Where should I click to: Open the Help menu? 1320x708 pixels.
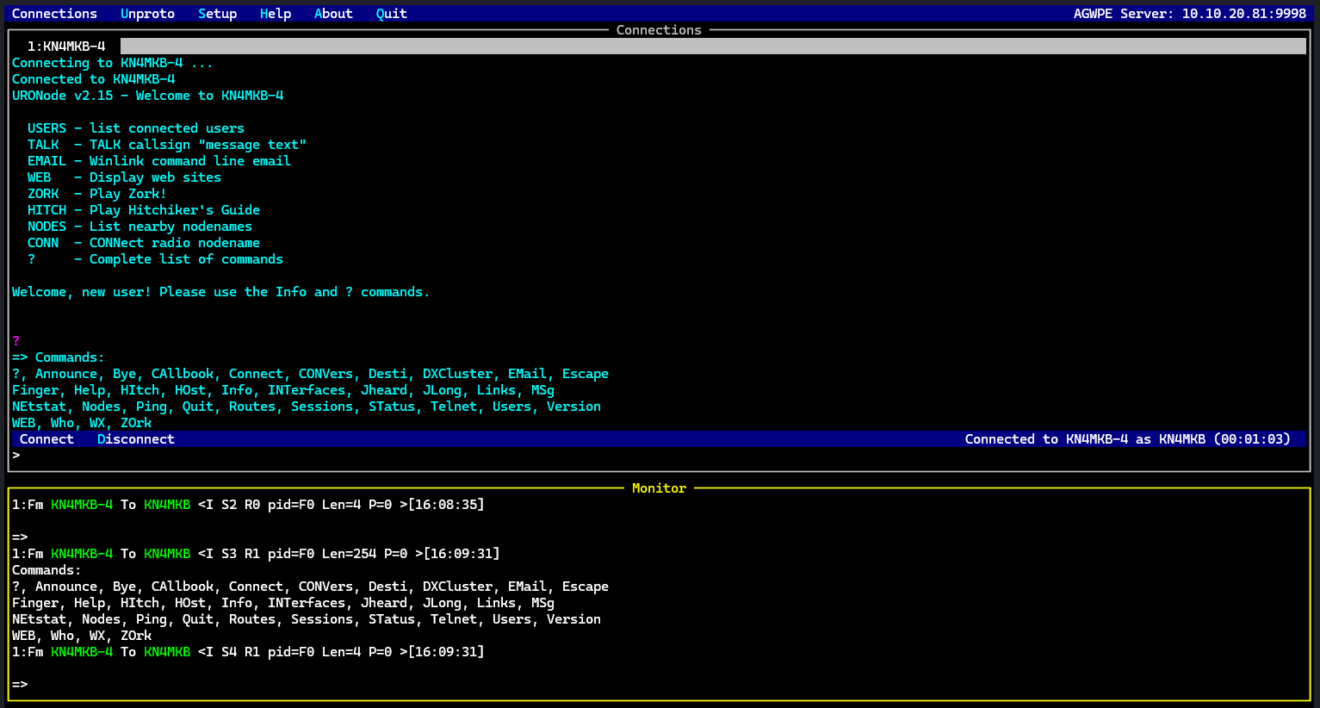point(275,13)
